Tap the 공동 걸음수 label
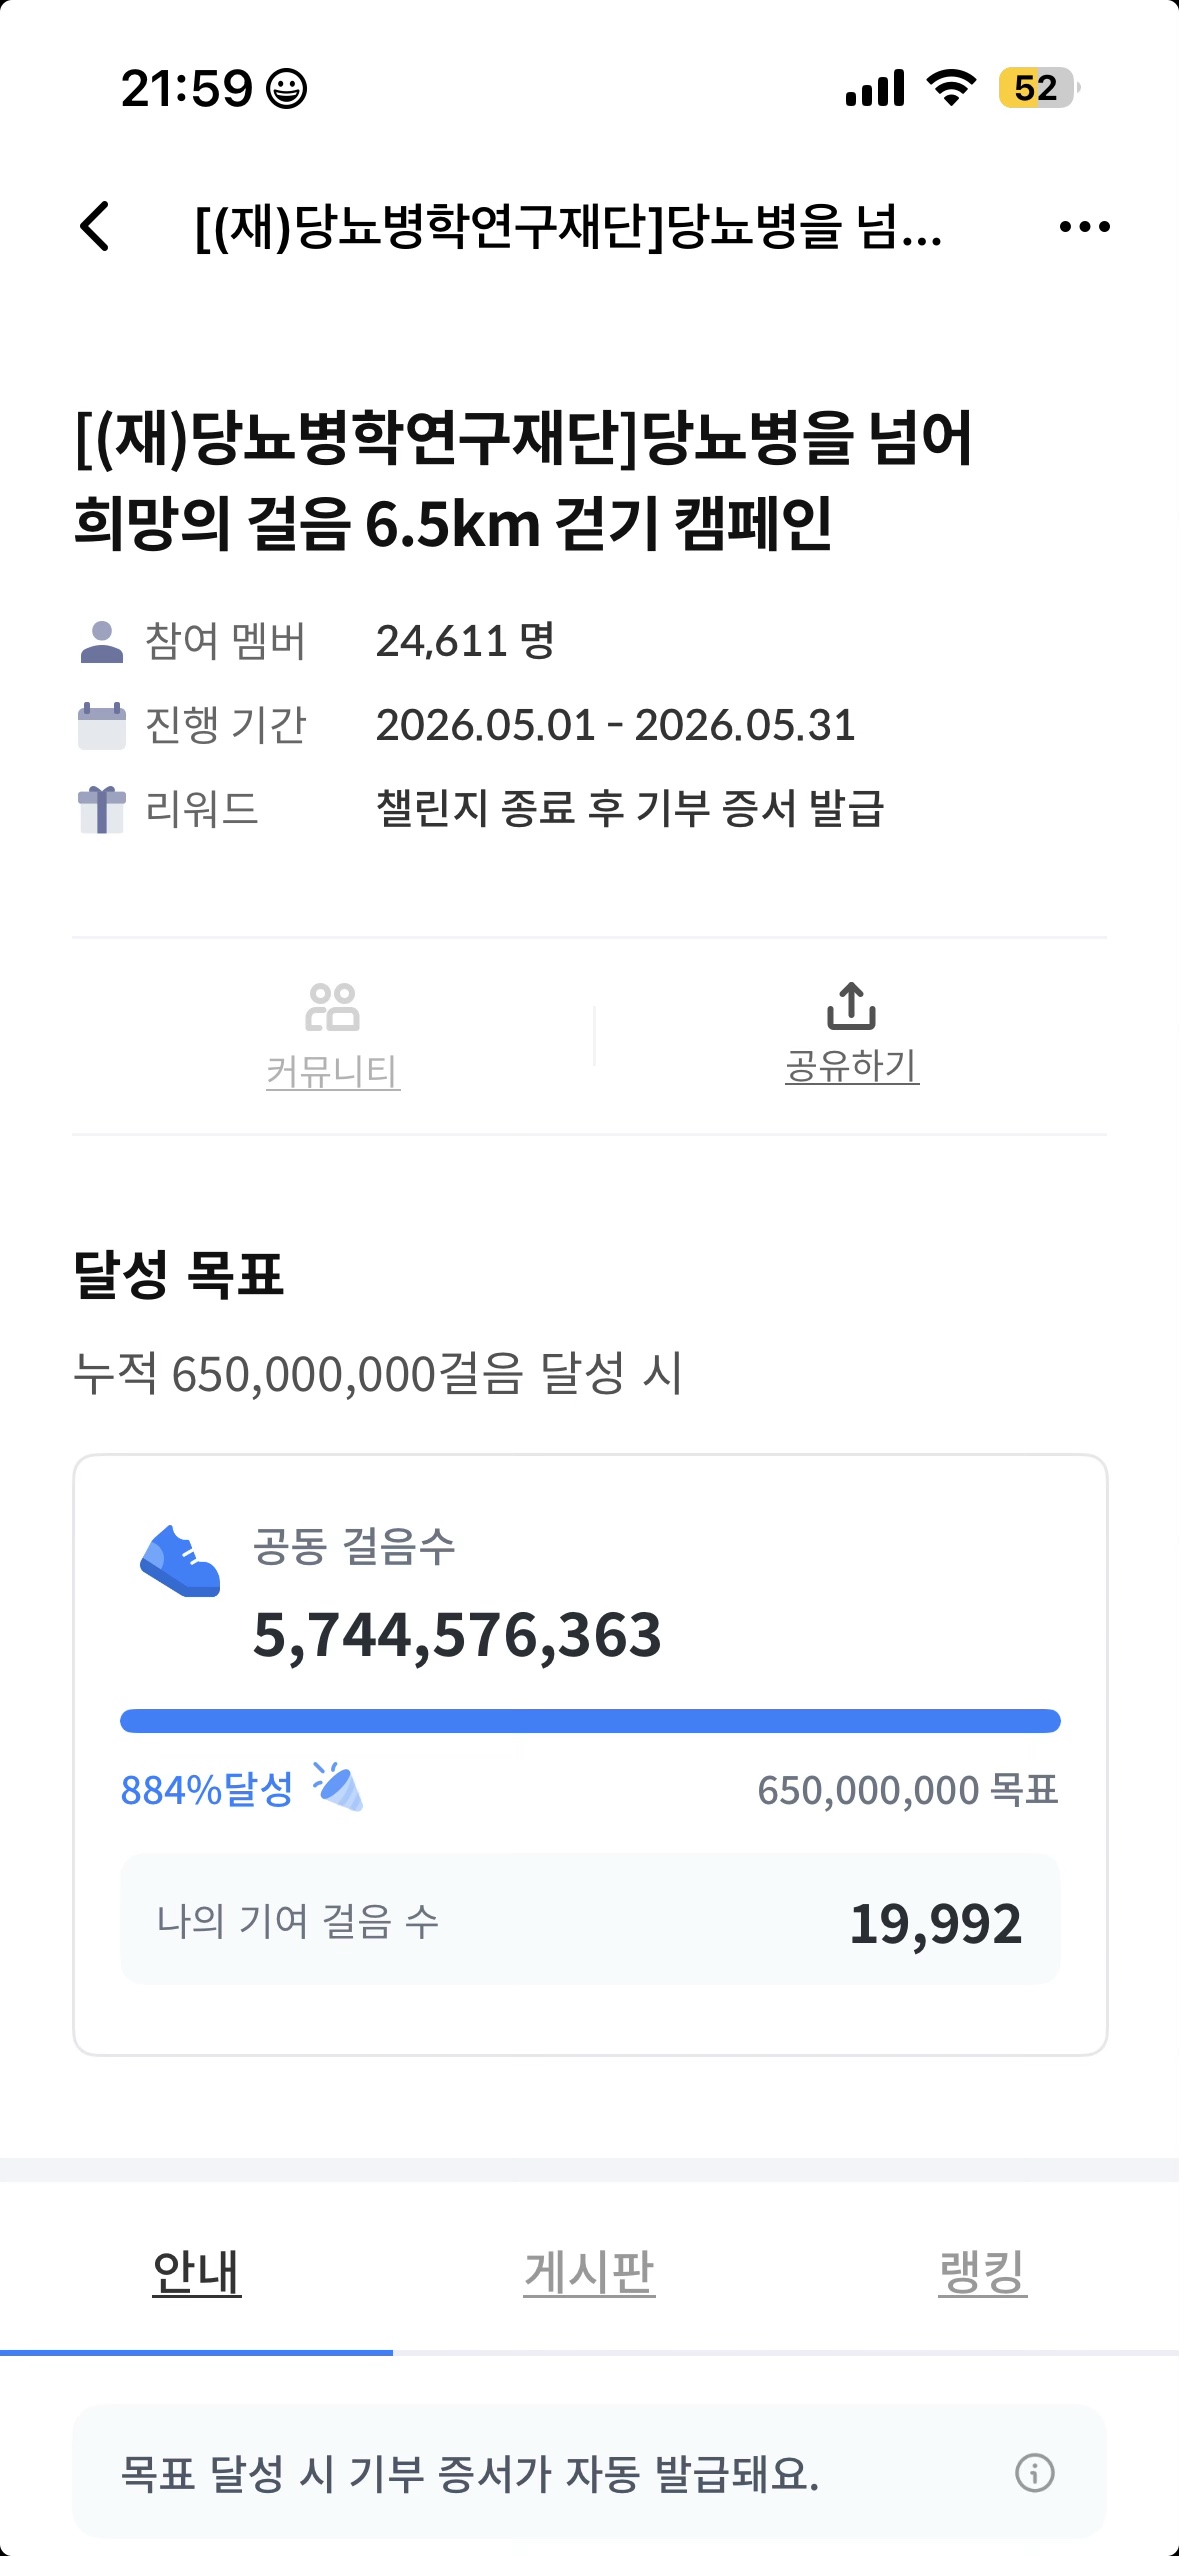Image resolution: width=1179 pixels, height=2556 pixels. (354, 1547)
